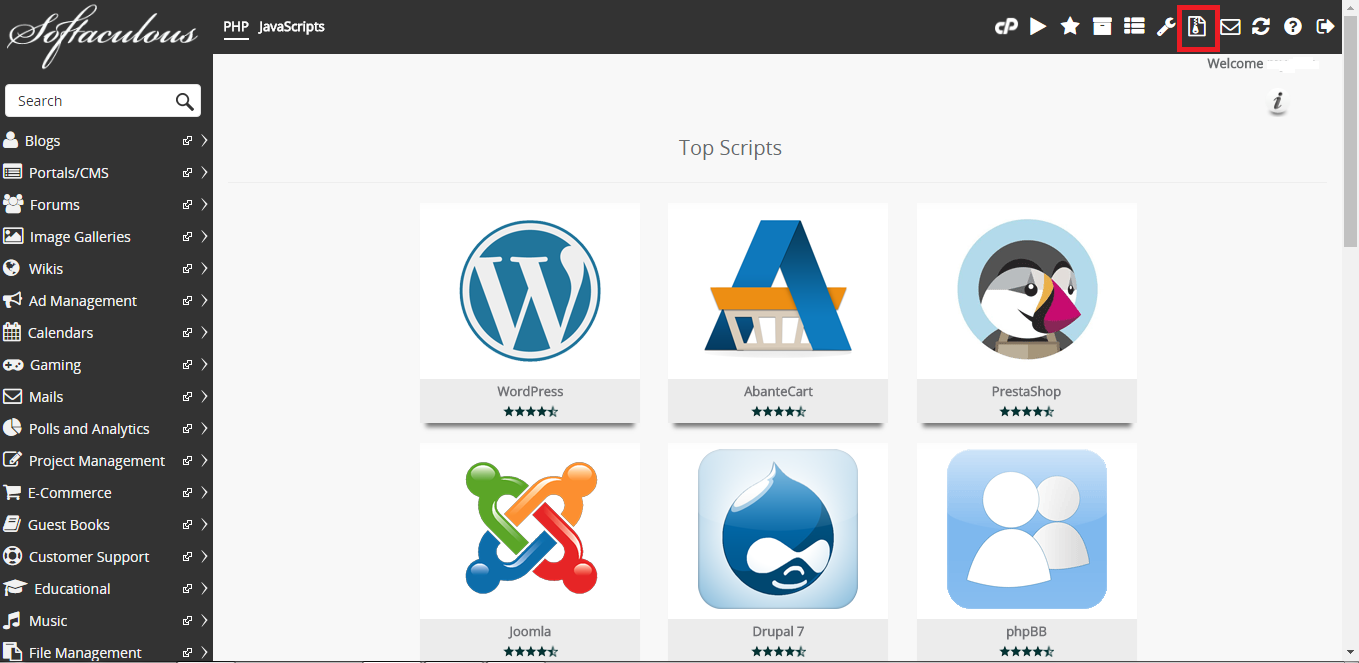
Task: Select Wikis in the sidebar
Action: 46,269
